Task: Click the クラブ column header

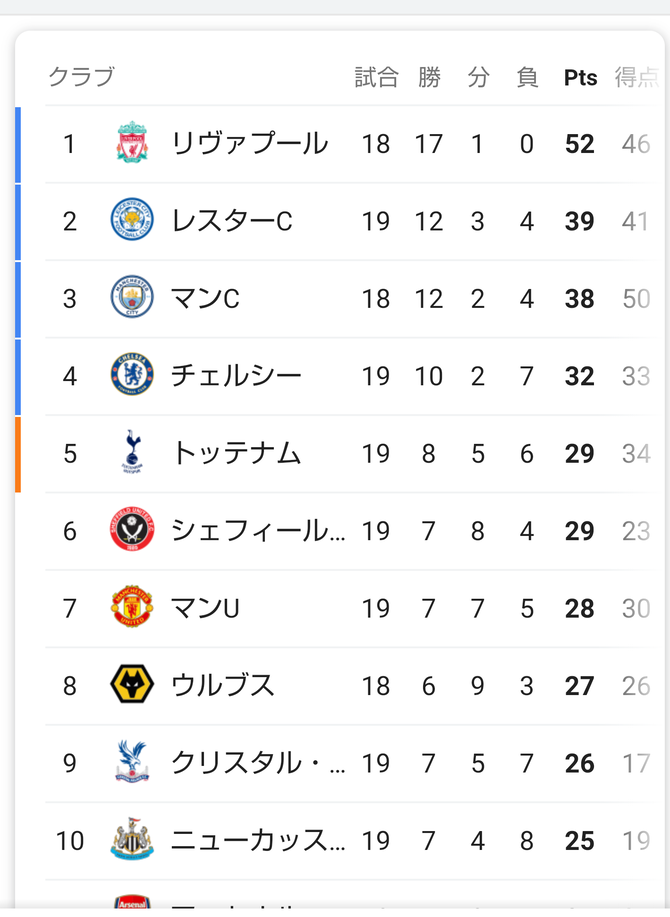Action: (x=81, y=77)
